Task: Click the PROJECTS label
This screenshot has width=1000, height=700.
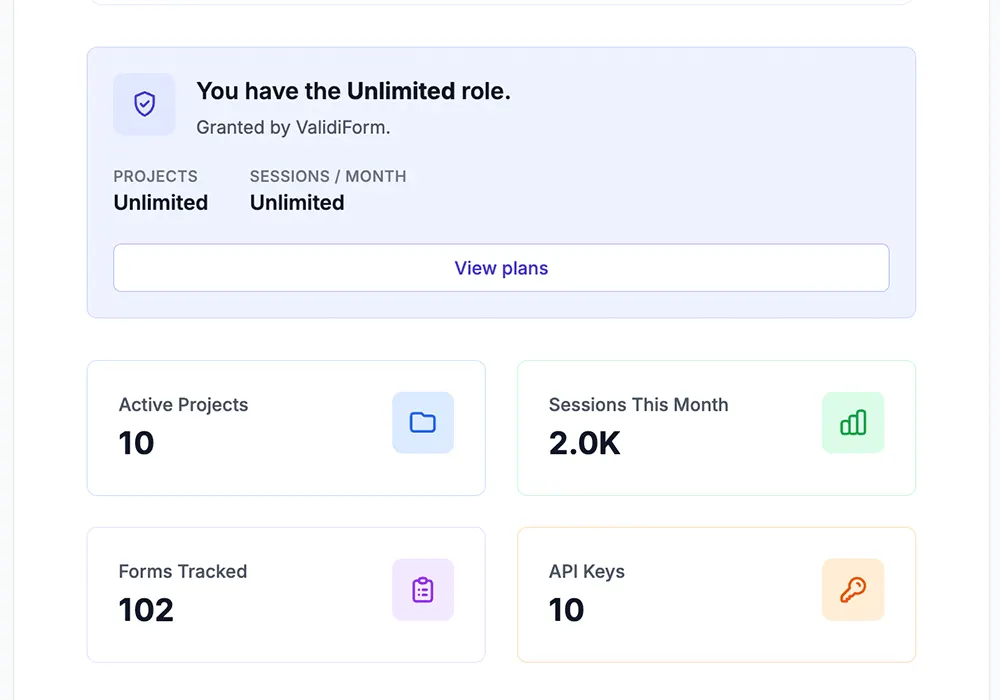Action: 156,176
